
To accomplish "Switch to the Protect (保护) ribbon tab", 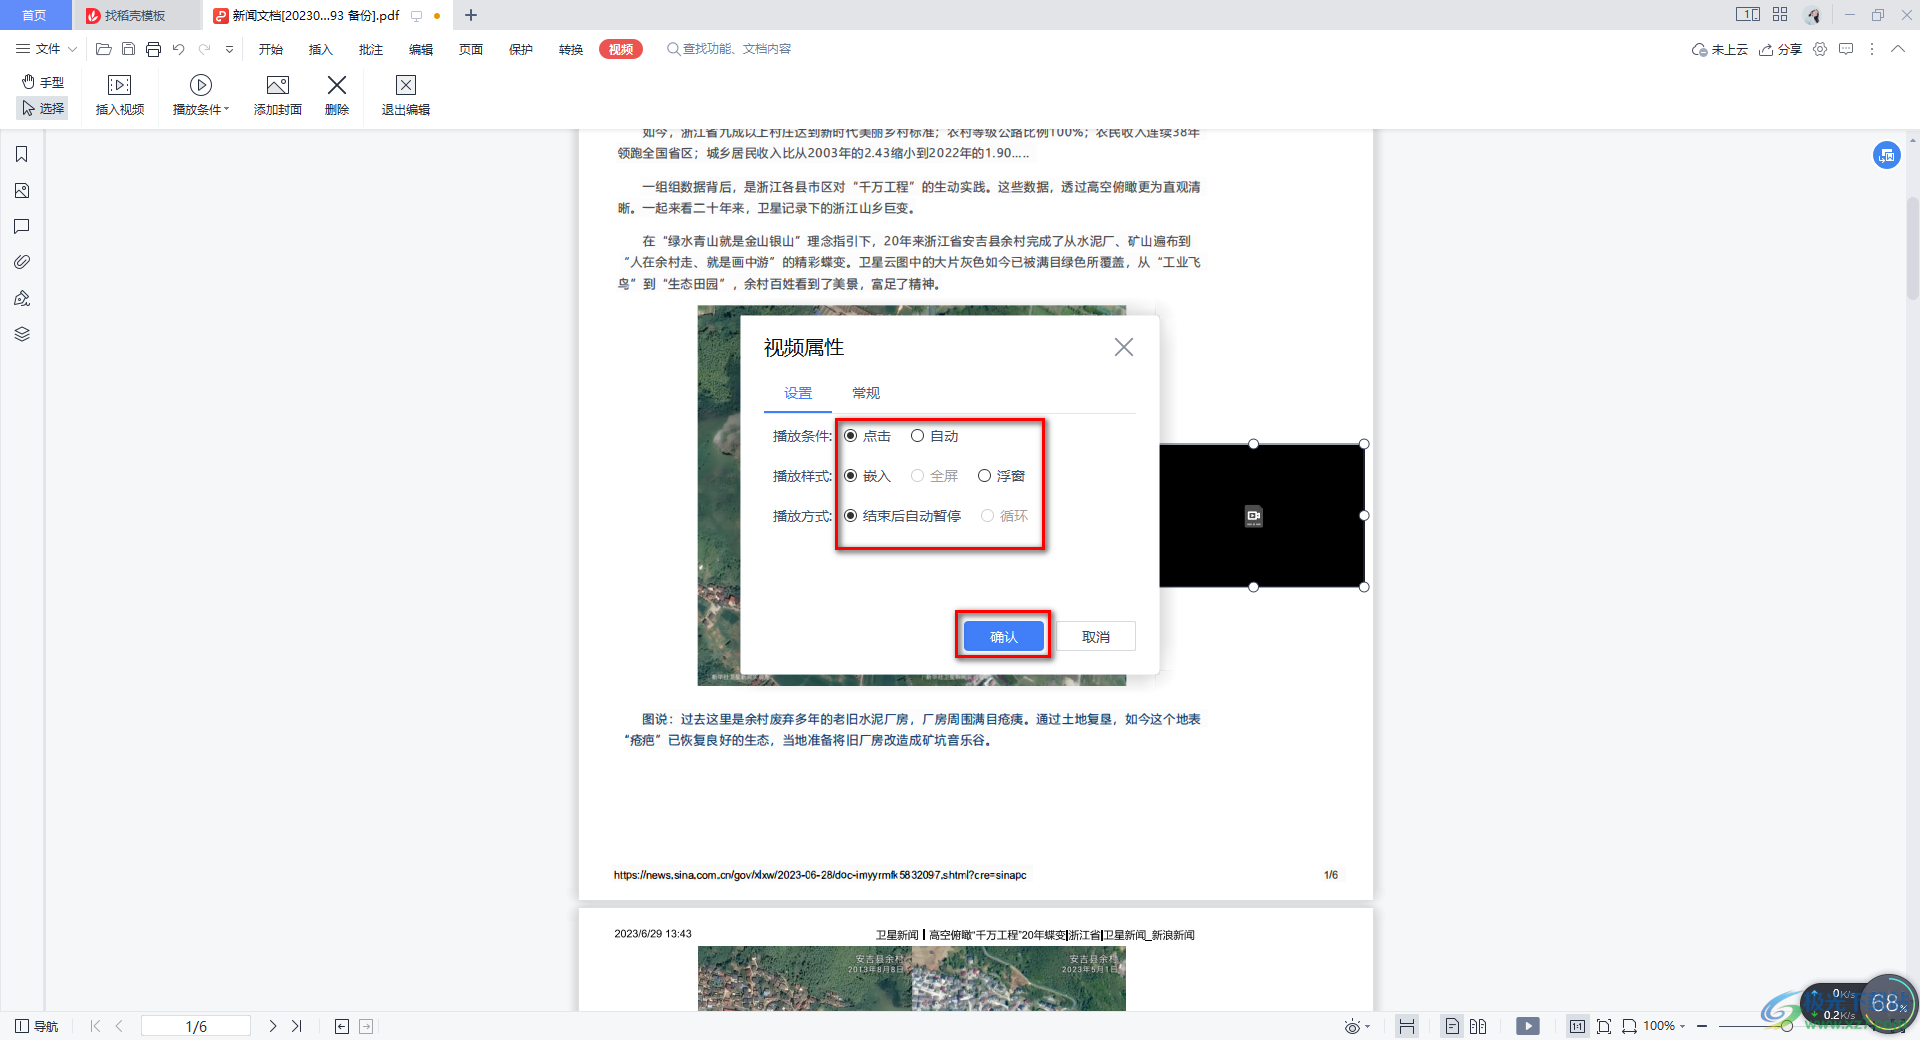I will (x=521, y=49).
